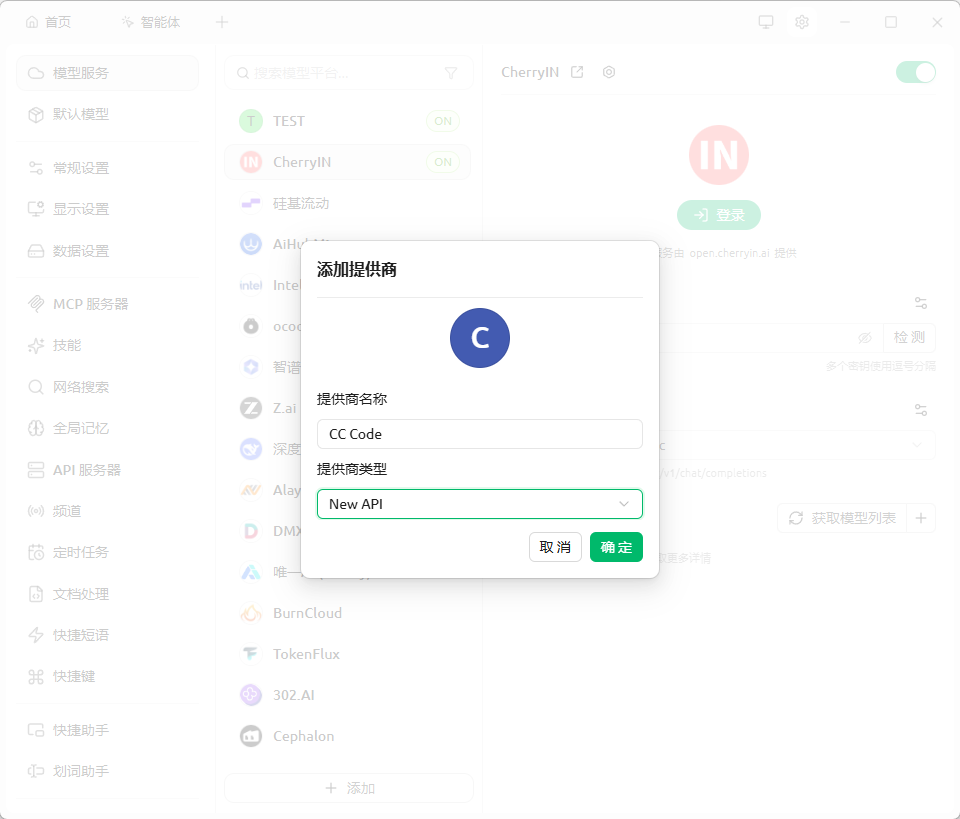
Task: Click the Intel logo icon in provider list
Action: pyautogui.click(x=251, y=285)
